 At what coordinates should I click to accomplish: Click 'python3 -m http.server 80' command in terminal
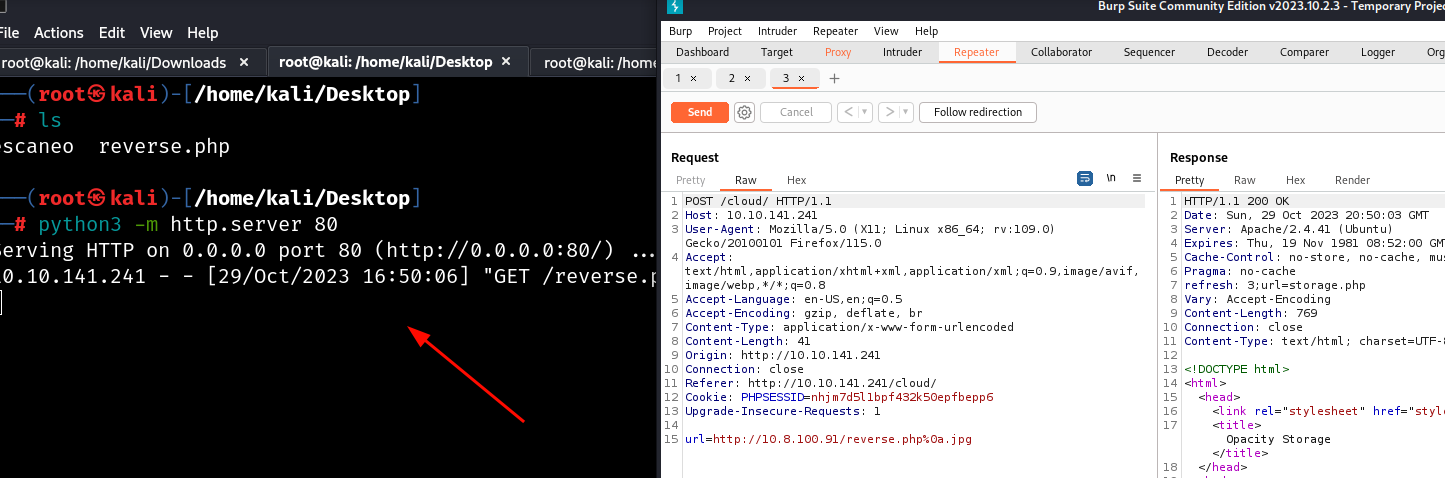click(x=188, y=224)
